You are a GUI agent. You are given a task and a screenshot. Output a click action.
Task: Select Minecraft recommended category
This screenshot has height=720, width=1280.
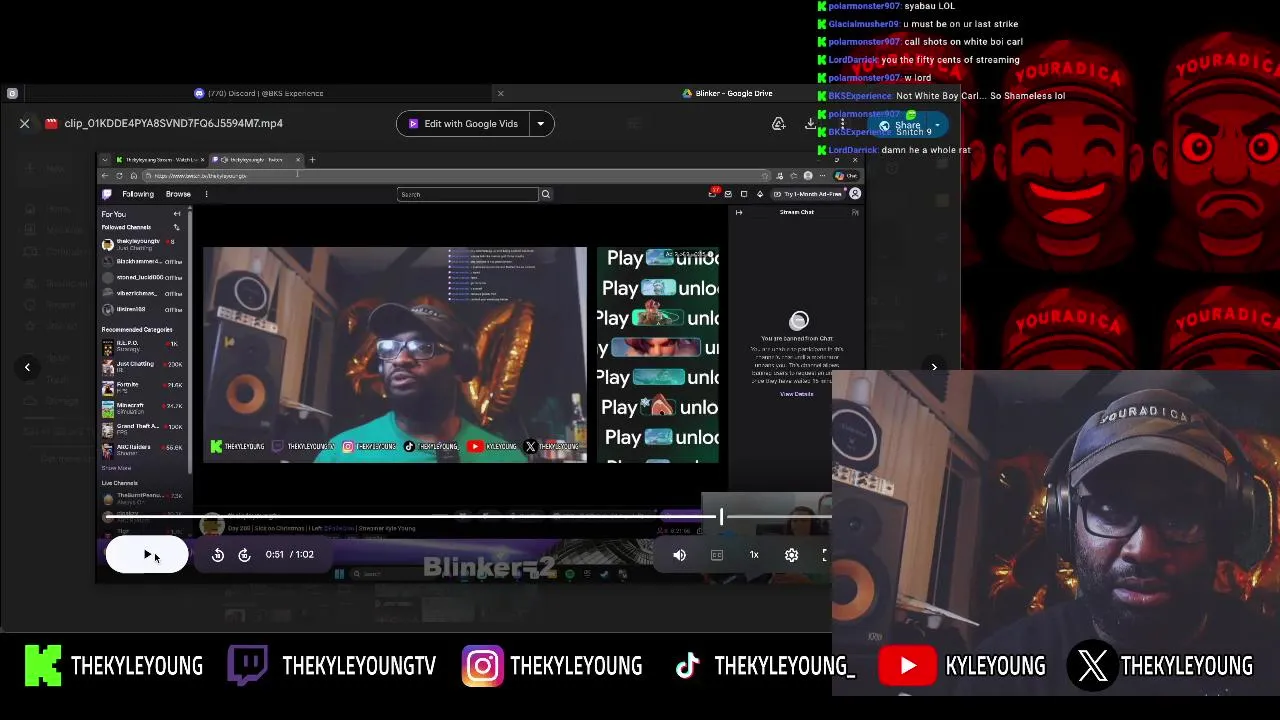(x=142, y=407)
